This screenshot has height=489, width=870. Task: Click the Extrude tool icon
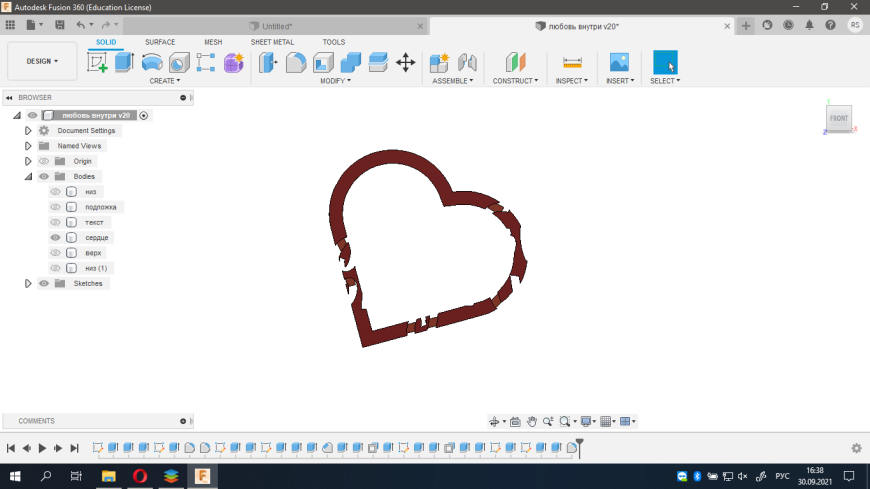click(124, 62)
